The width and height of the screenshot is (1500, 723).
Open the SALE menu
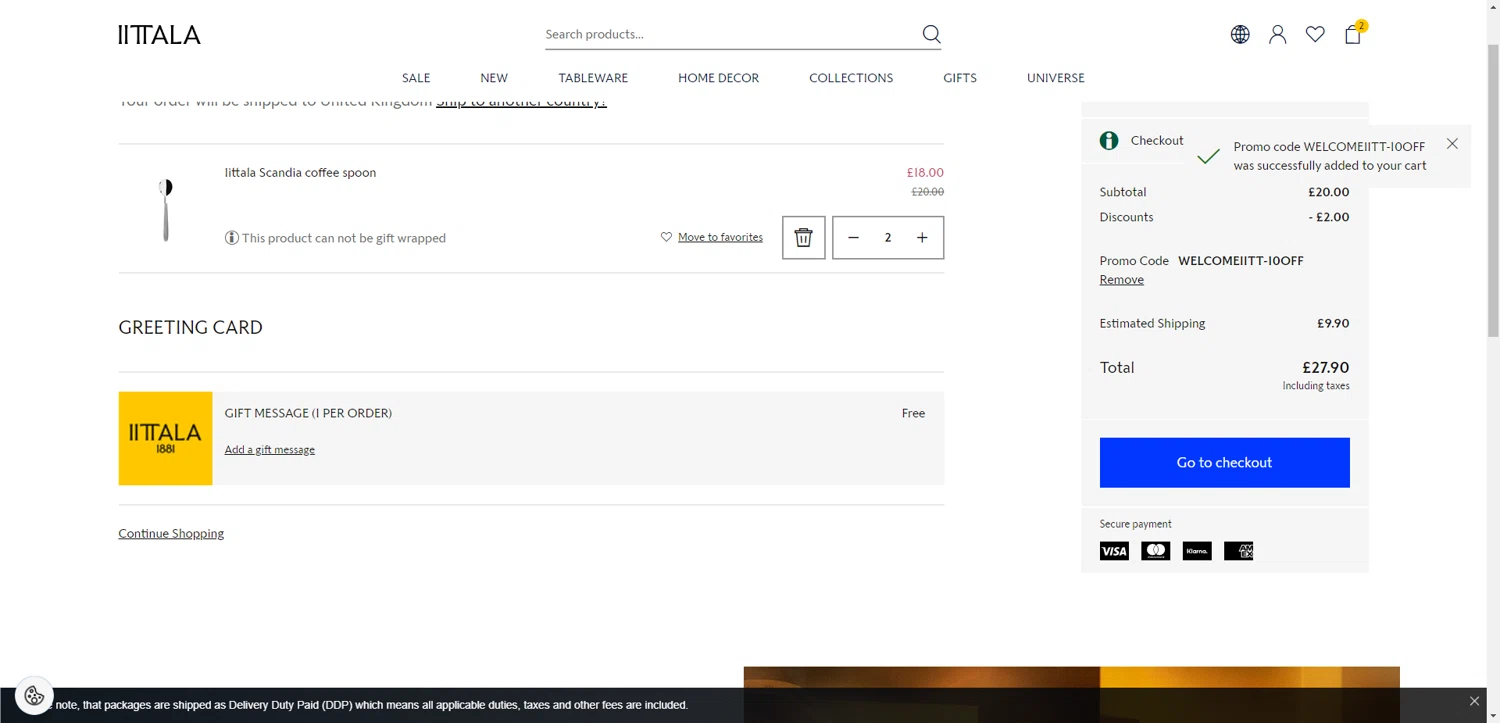pos(416,78)
